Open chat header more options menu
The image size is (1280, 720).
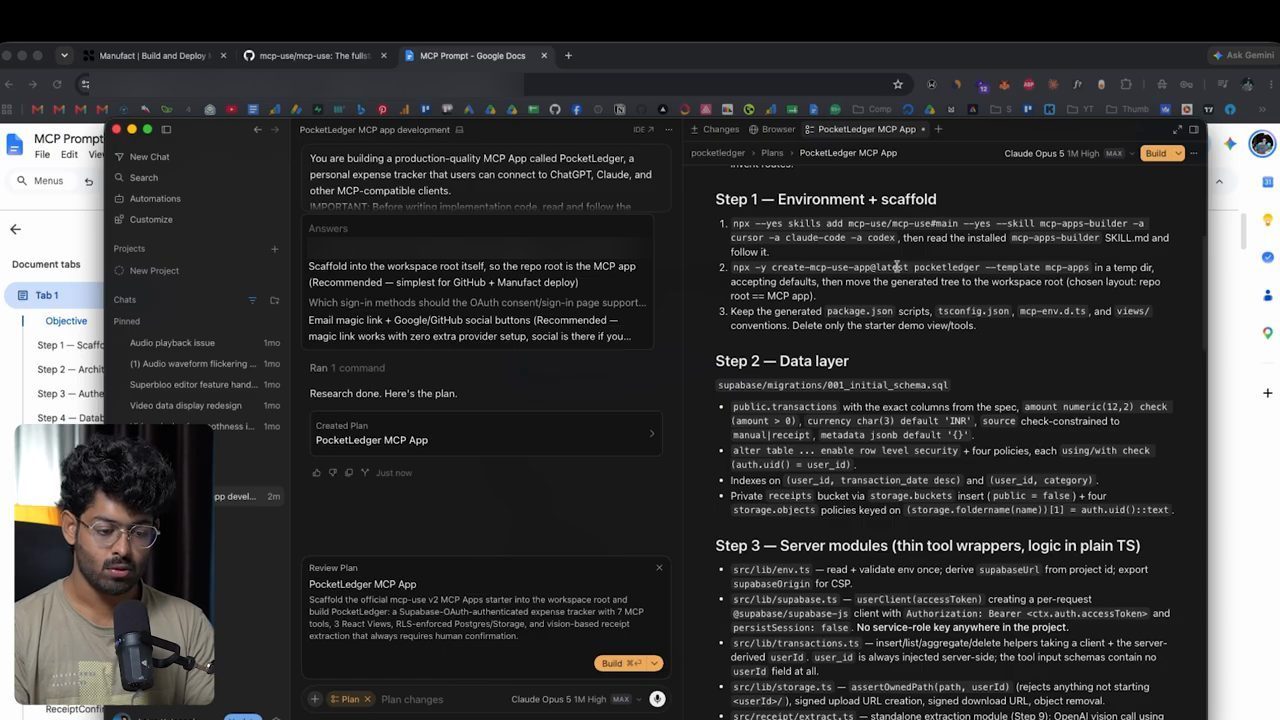pyautogui.click(x=668, y=130)
